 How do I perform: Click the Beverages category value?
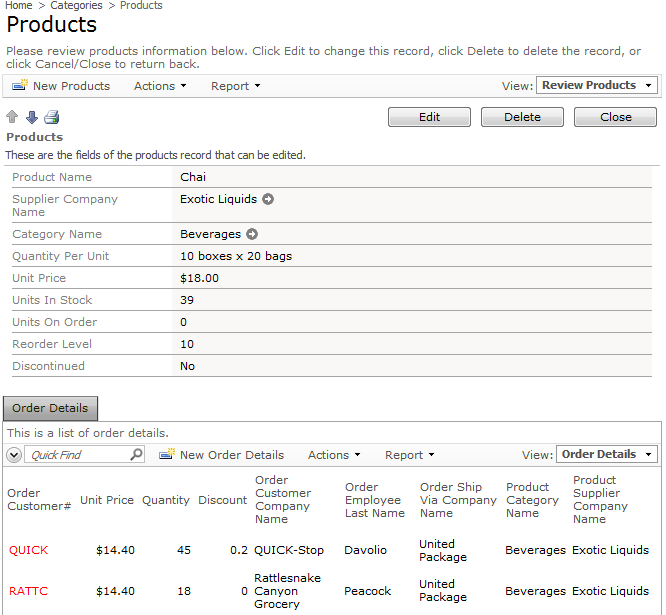point(210,234)
